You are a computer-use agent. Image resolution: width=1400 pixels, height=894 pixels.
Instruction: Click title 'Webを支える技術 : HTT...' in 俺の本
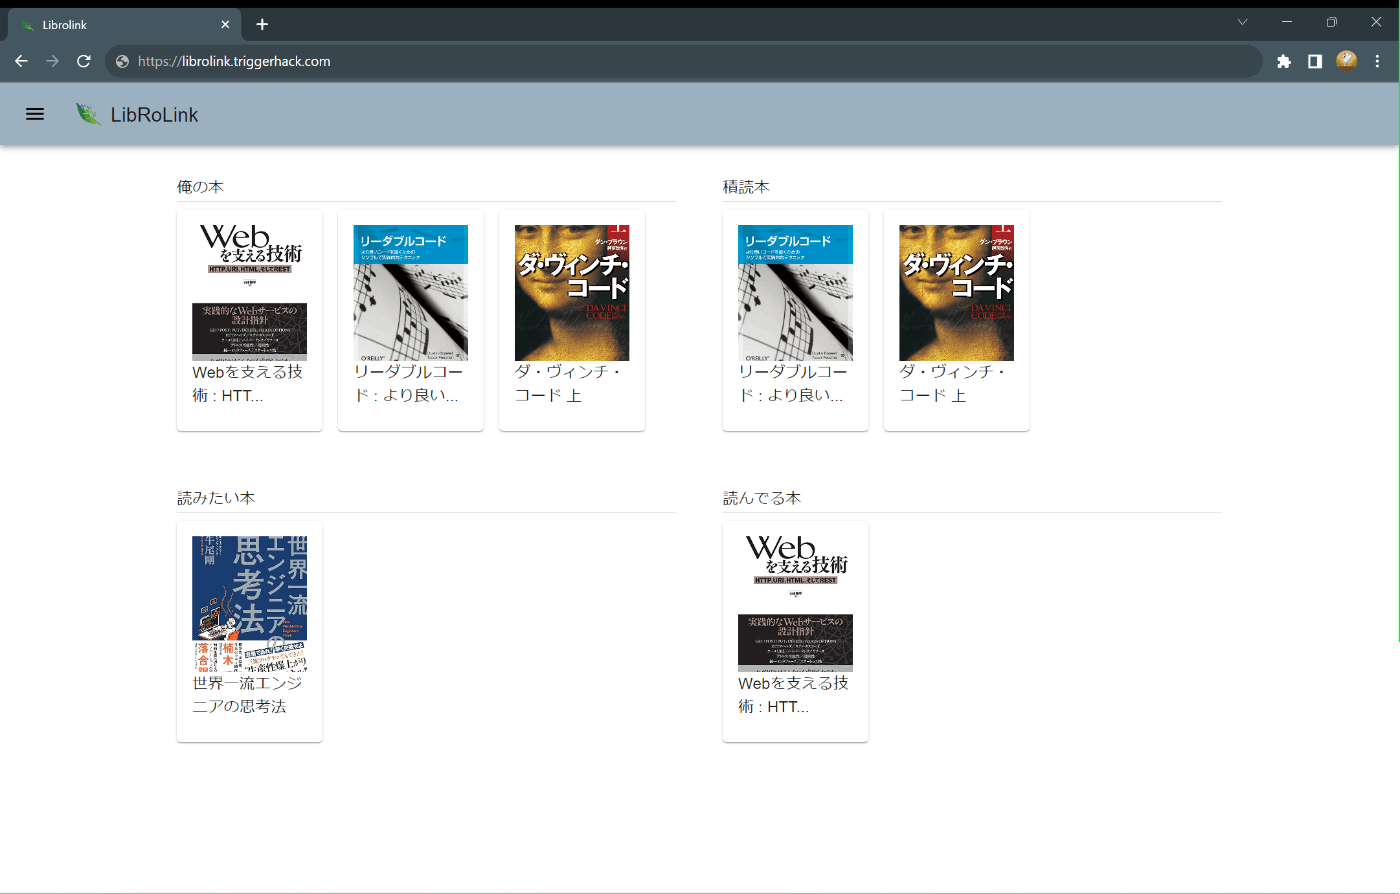(x=248, y=383)
